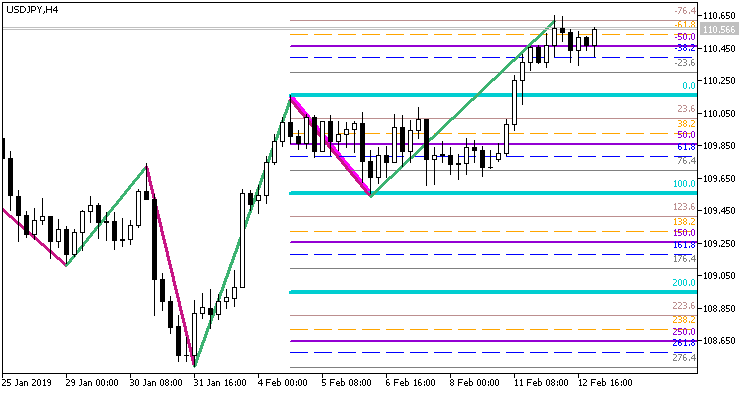Click the 109.250 price axis label
The image size is (750, 394).
[719, 243]
